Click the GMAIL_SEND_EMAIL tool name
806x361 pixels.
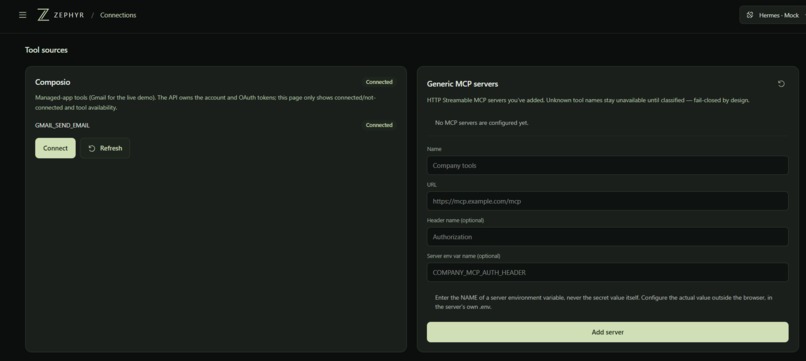click(x=62, y=125)
